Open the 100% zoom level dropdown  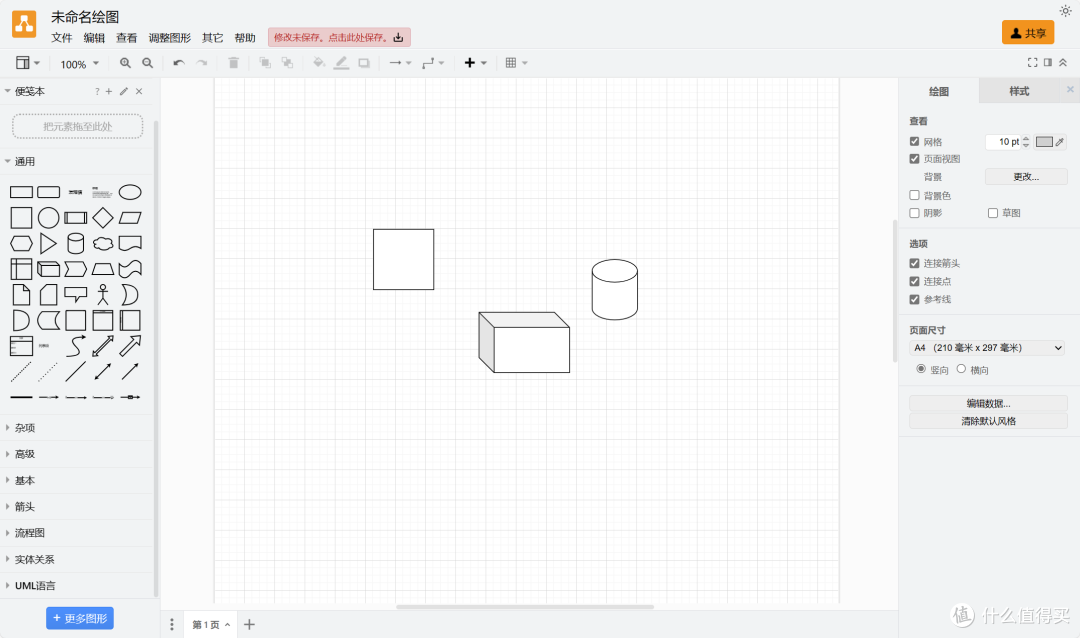pos(79,64)
